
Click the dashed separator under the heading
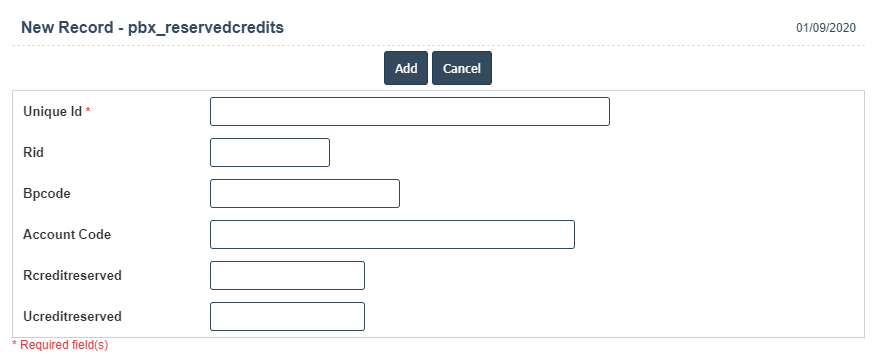coord(438,45)
